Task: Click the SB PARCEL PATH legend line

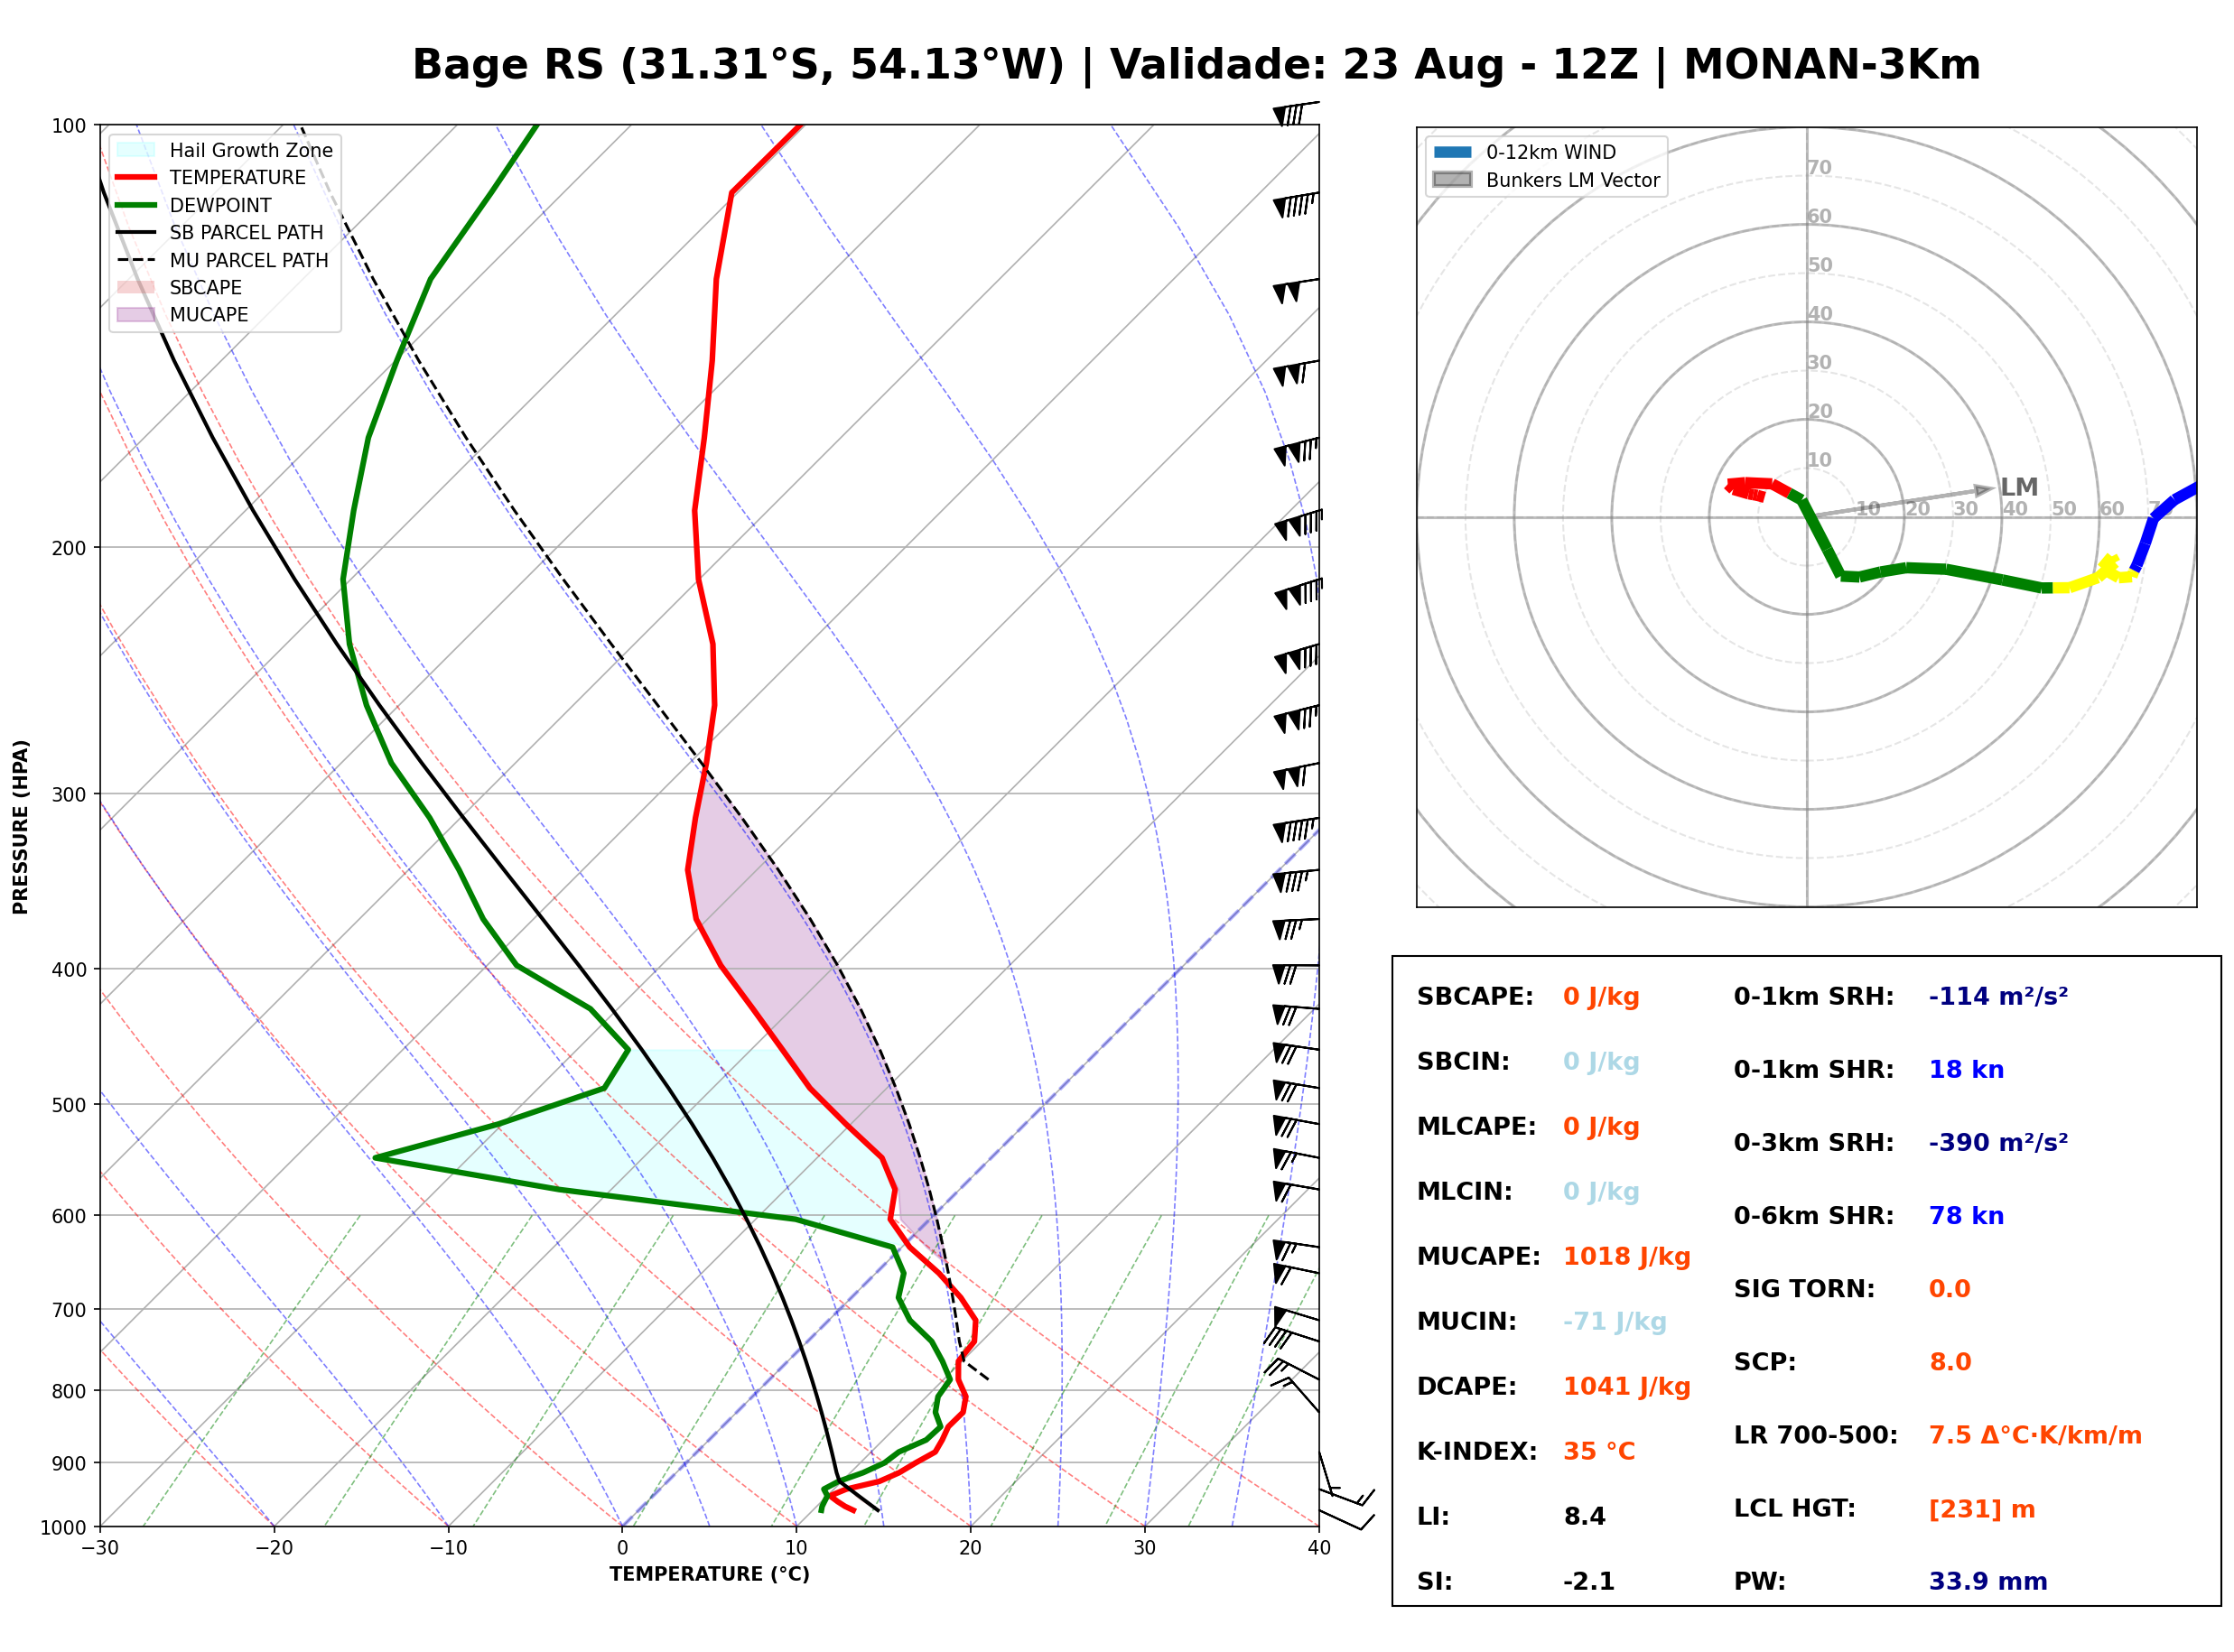Action: point(136,232)
